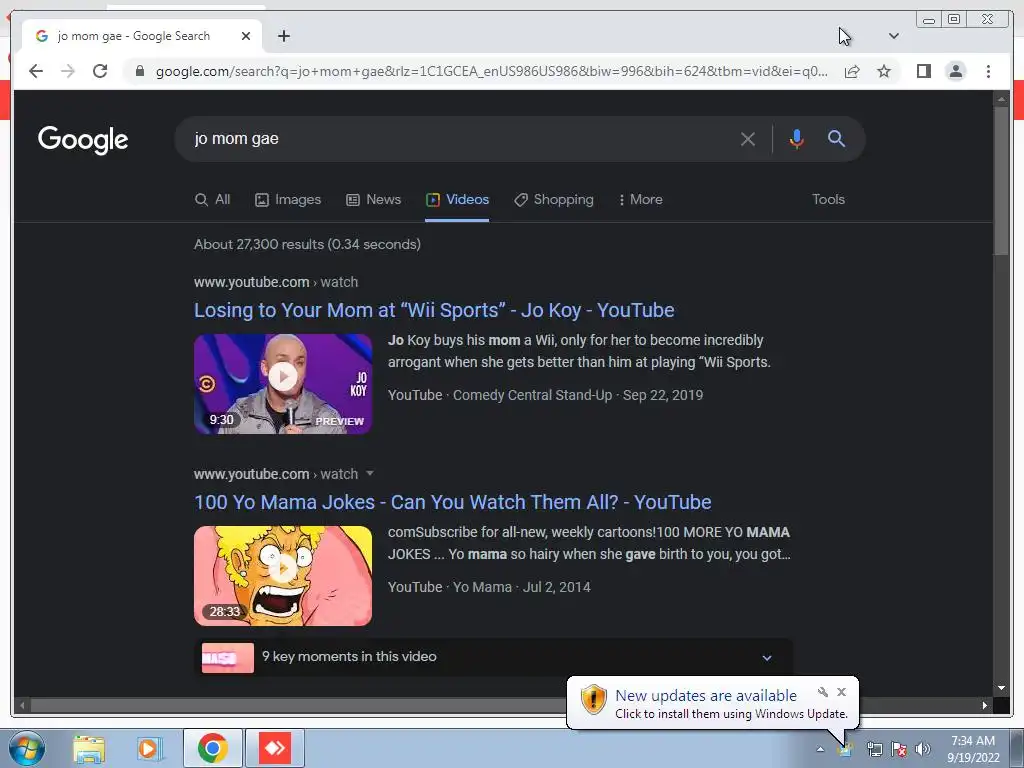Image resolution: width=1024 pixels, height=768 pixels.
Task: Click first result's 'www.youtube.com › watch' breadcrumb
Action: pyautogui.click(x=276, y=282)
